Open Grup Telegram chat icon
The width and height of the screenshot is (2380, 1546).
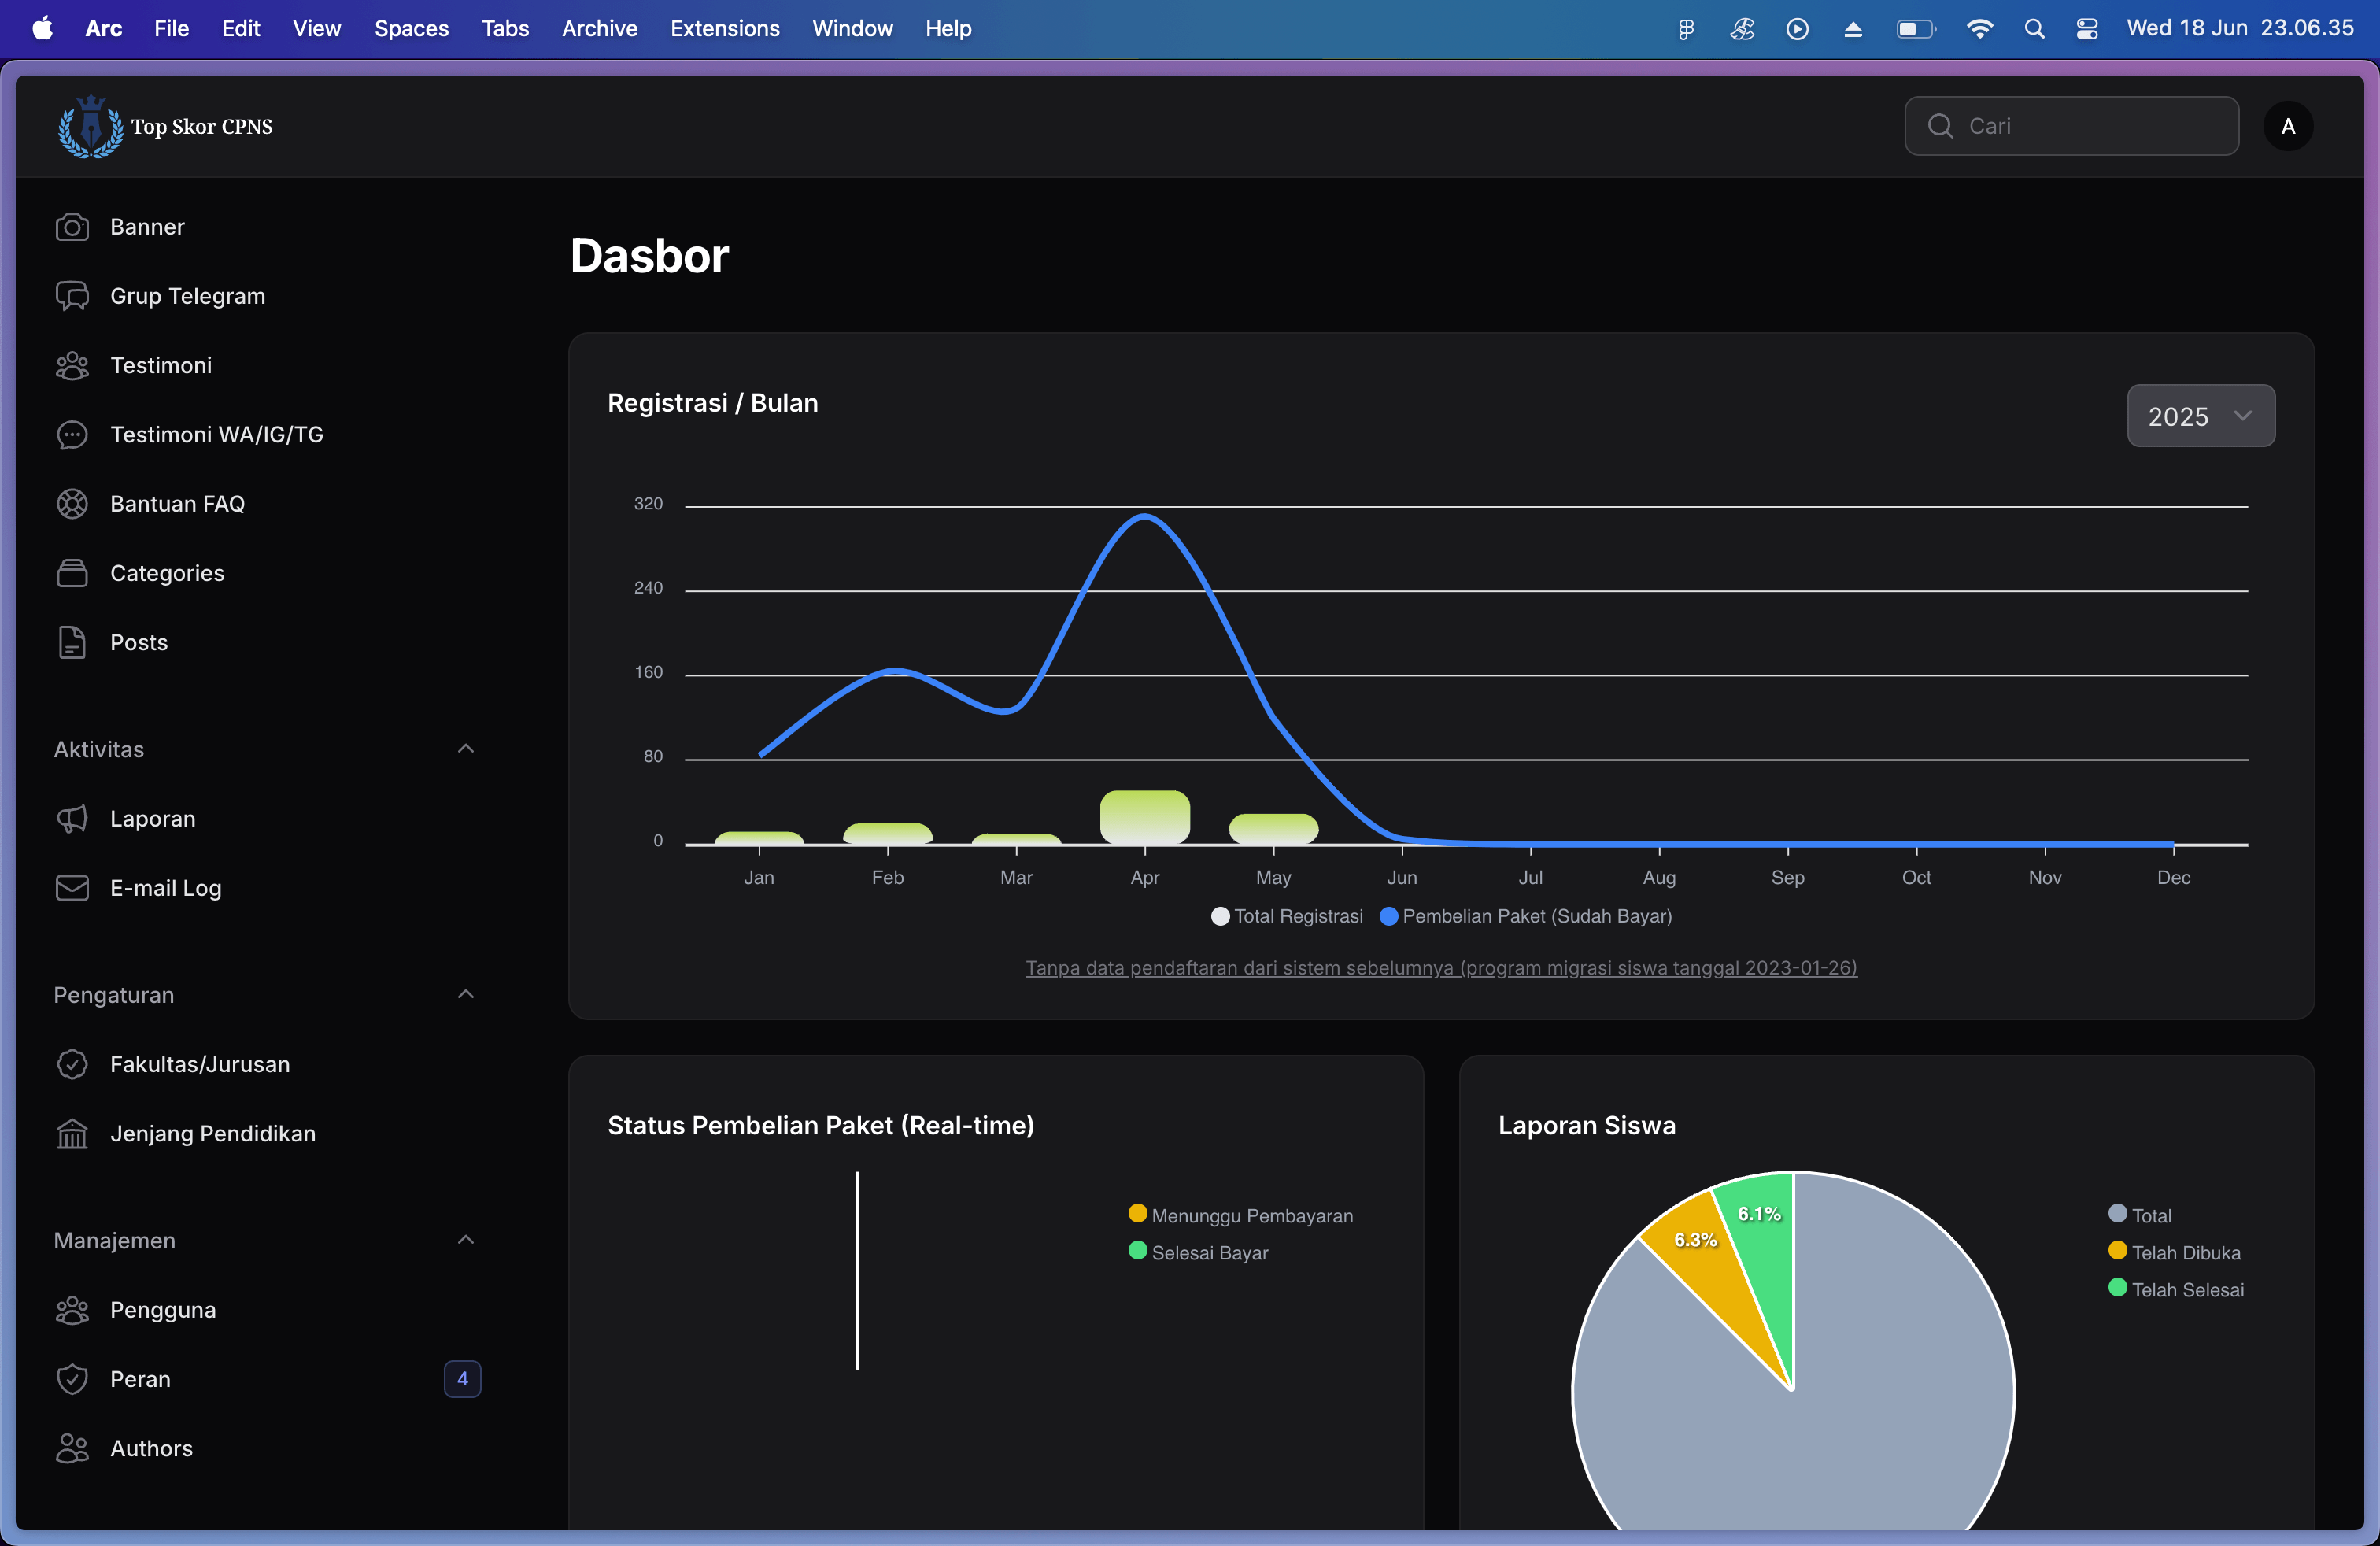(72, 296)
